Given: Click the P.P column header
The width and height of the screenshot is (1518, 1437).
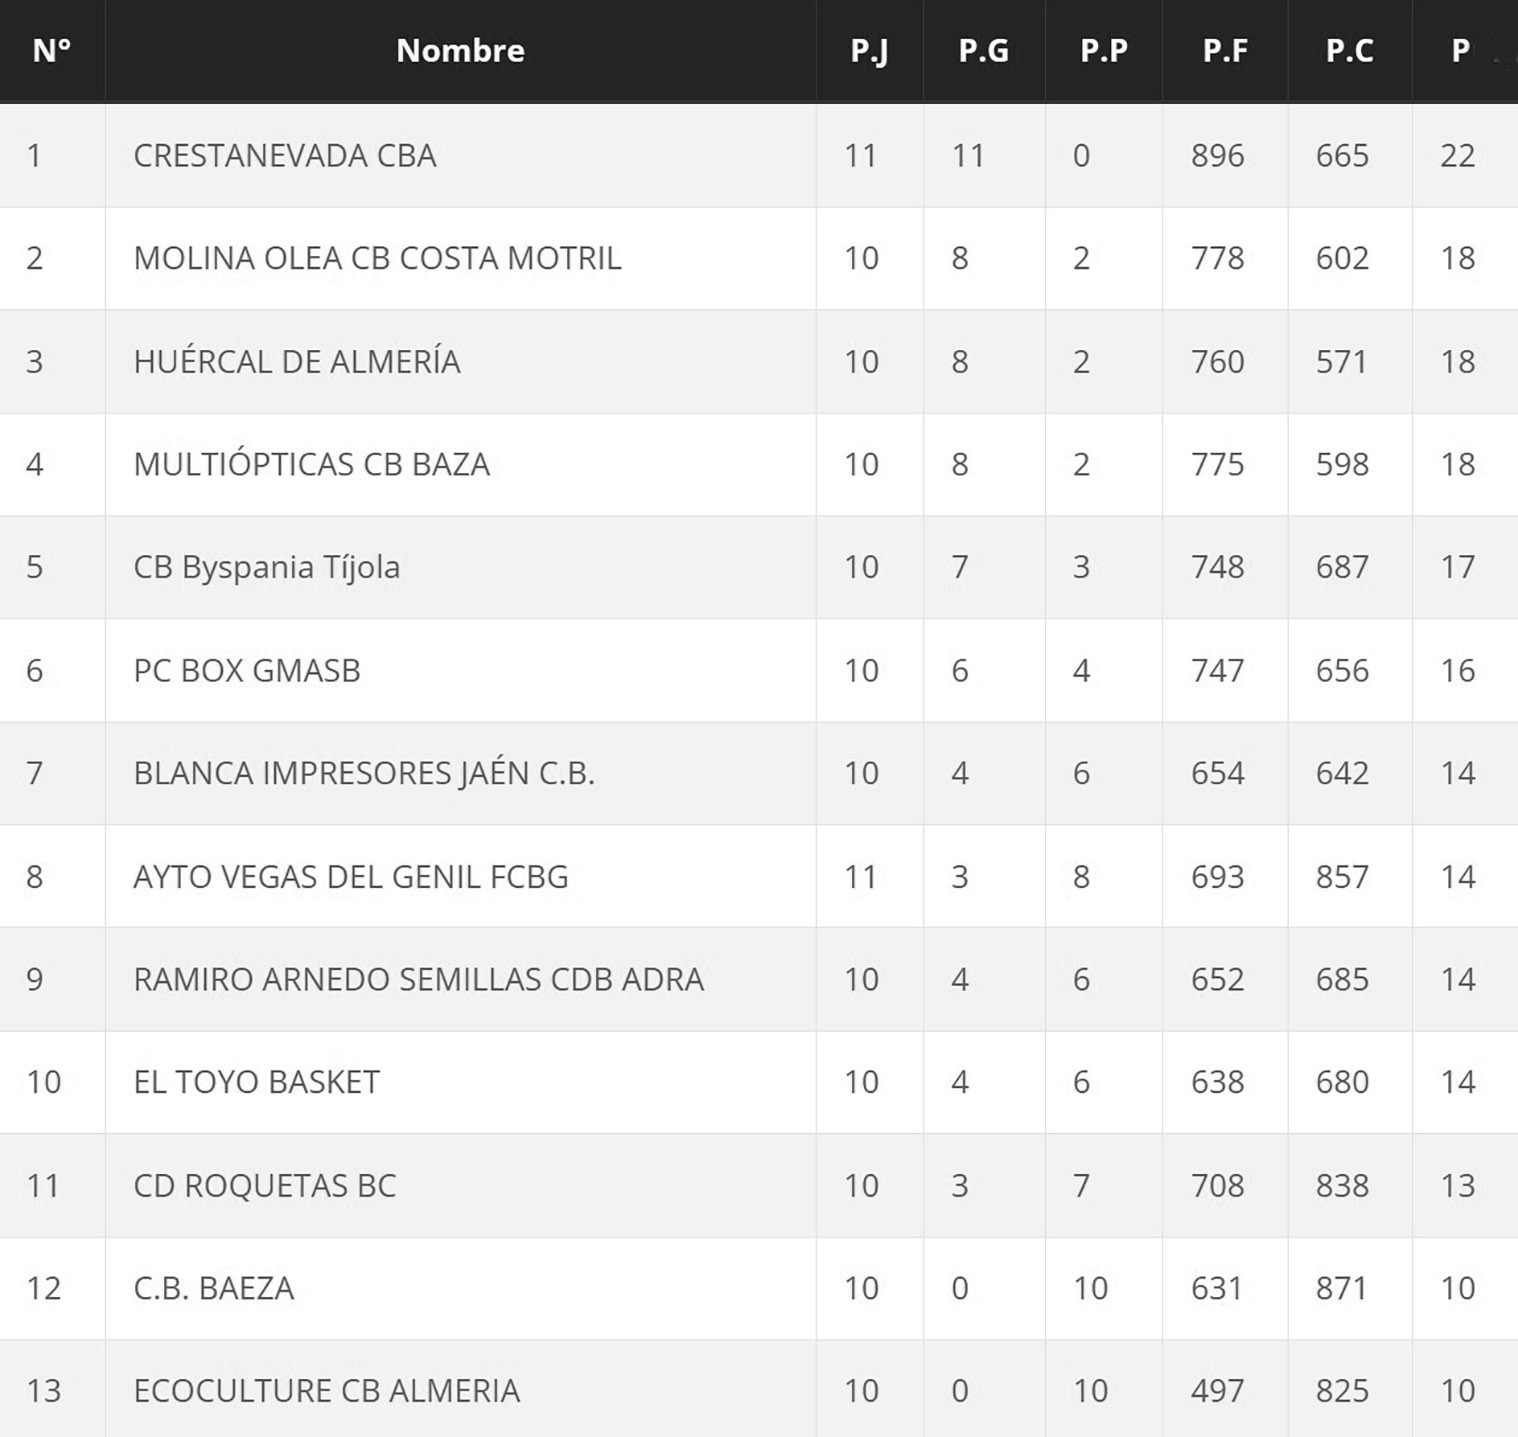Looking at the screenshot, I should click(1103, 50).
